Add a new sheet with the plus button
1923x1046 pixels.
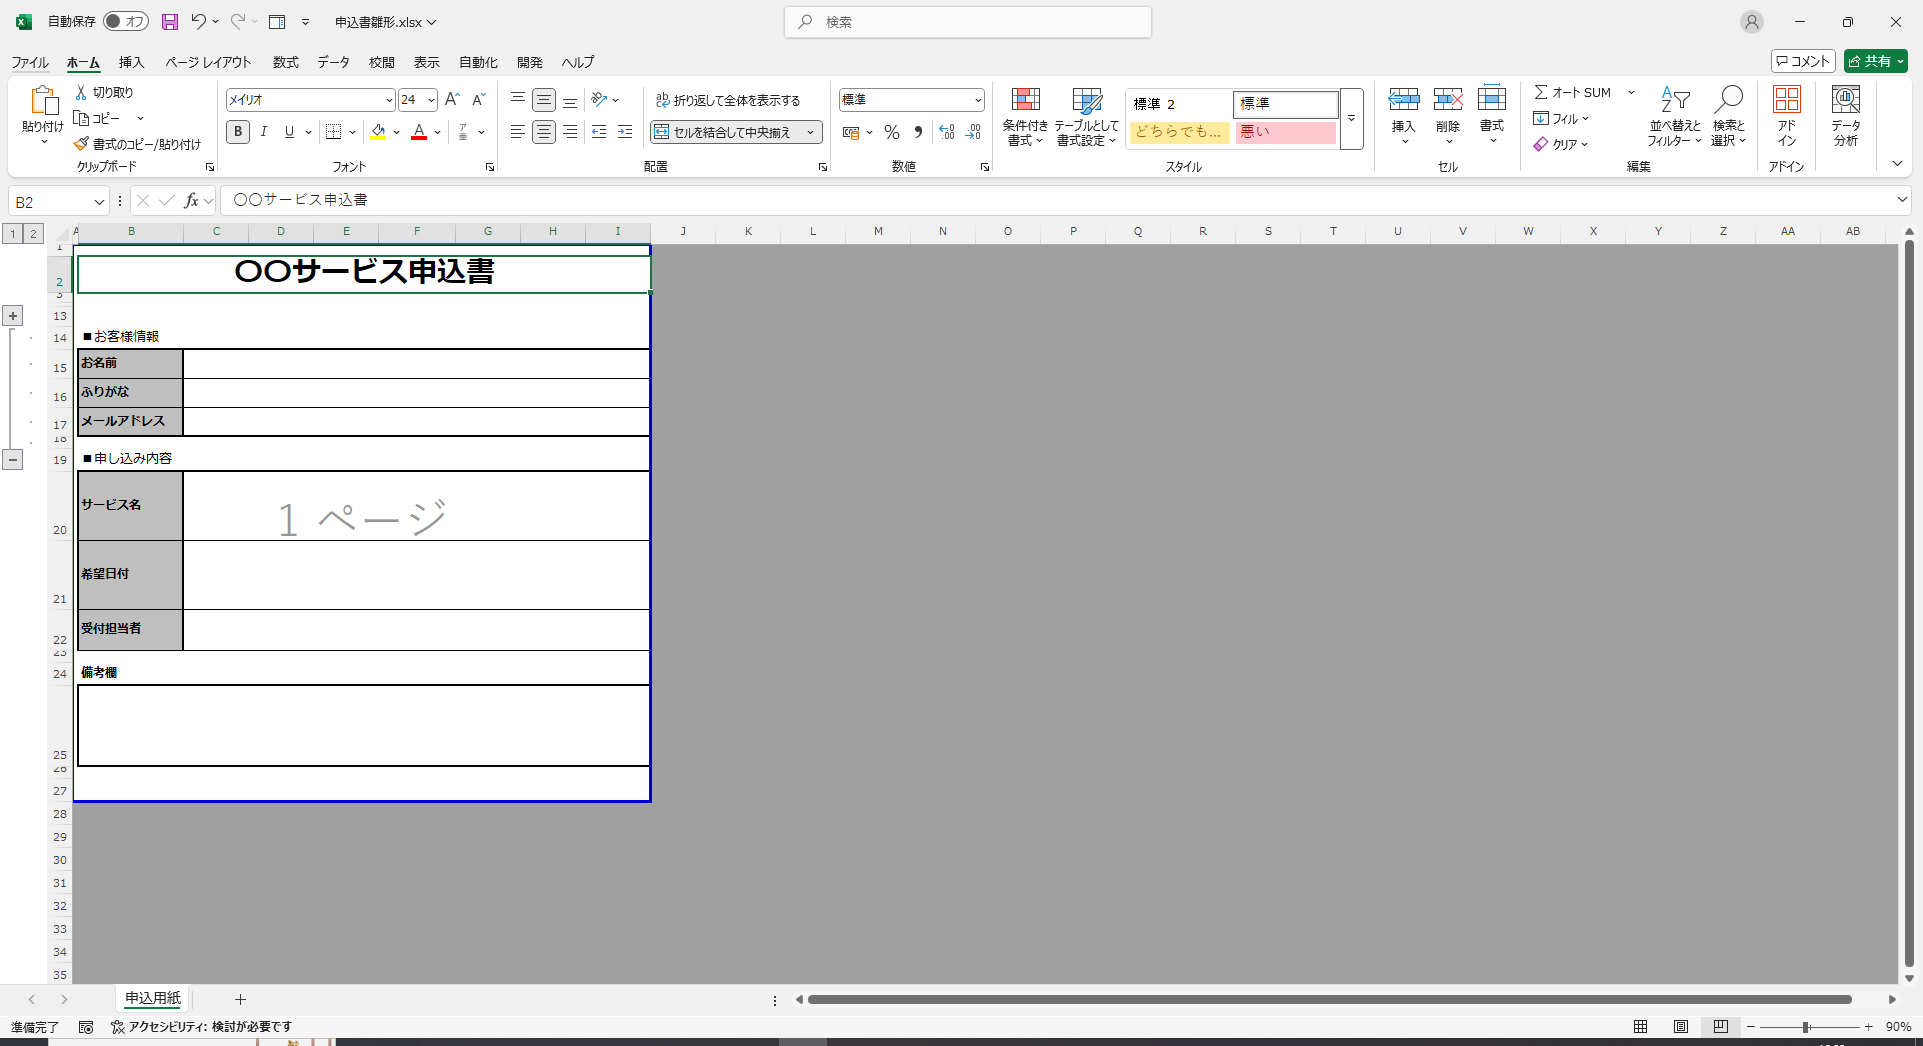(240, 999)
